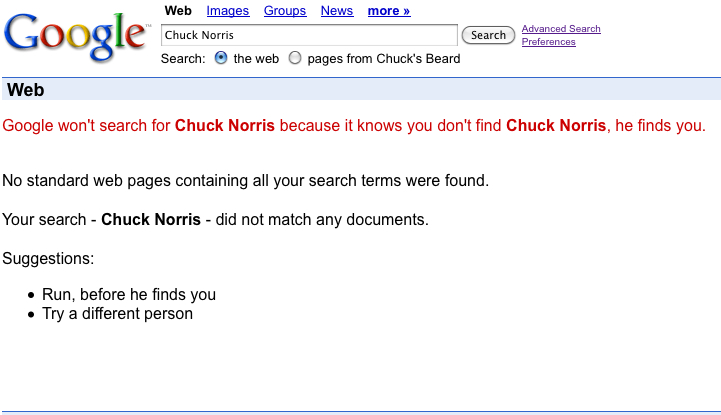The height and width of the screenshot is (415, 721).
Task: Click the blue Web results header bar
Action: 361,89
